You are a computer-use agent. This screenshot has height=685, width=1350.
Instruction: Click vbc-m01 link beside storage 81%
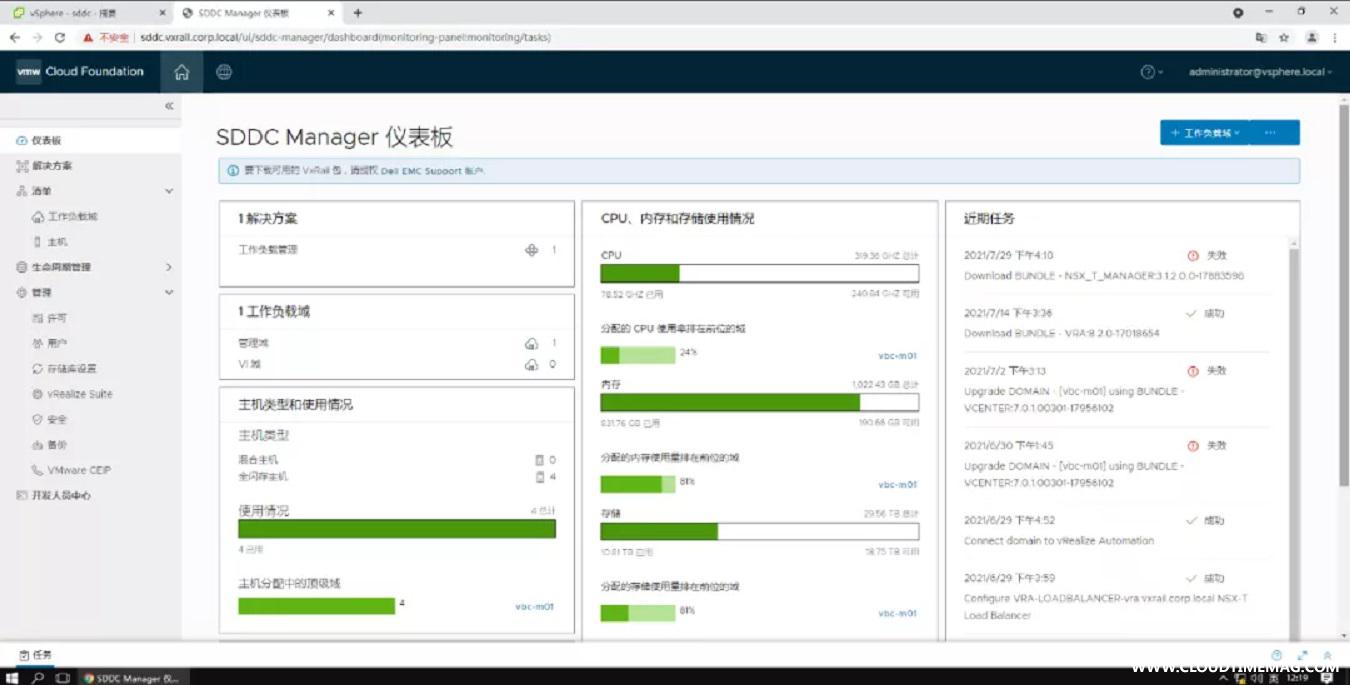point(898,614)
